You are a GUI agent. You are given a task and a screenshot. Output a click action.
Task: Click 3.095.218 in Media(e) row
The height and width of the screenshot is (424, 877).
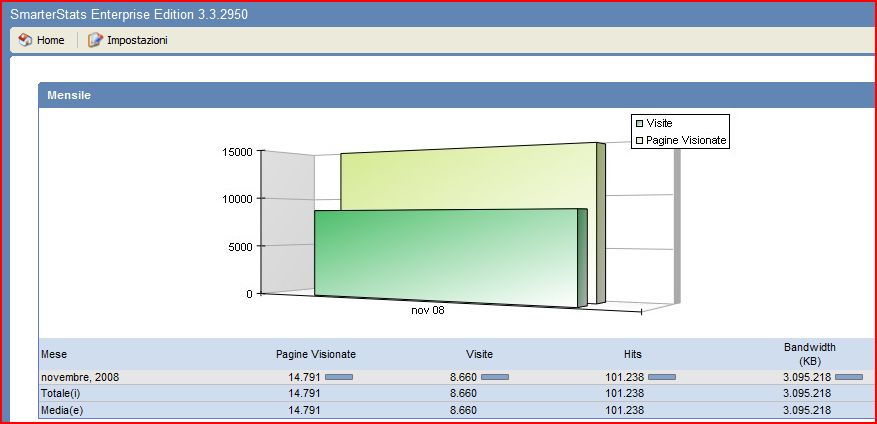tap(807, 410)
